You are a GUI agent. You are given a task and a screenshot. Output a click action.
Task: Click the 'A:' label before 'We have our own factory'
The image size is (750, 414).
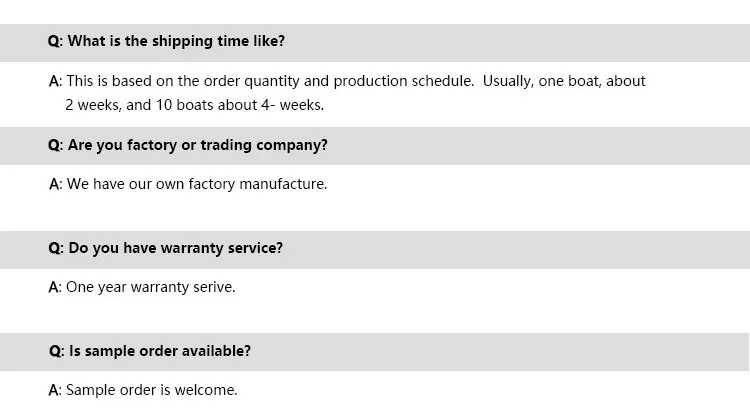(x=55, y=184)
